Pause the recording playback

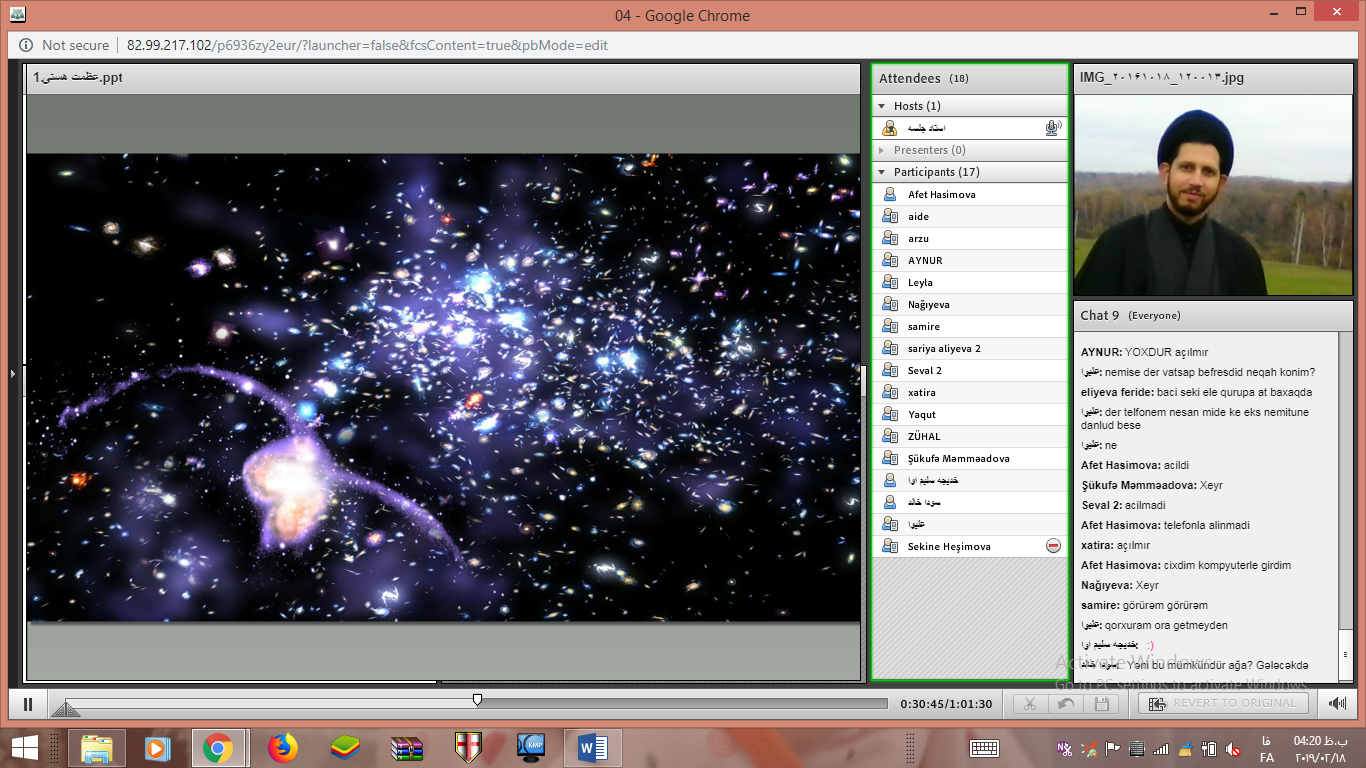28,704
